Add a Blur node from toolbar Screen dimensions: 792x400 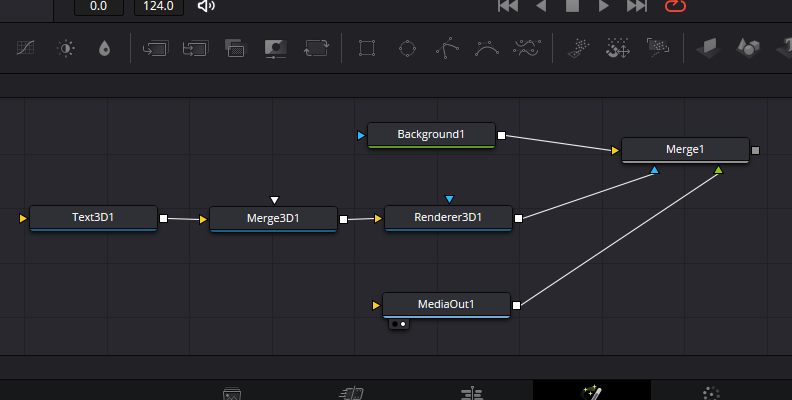[105, 48]
